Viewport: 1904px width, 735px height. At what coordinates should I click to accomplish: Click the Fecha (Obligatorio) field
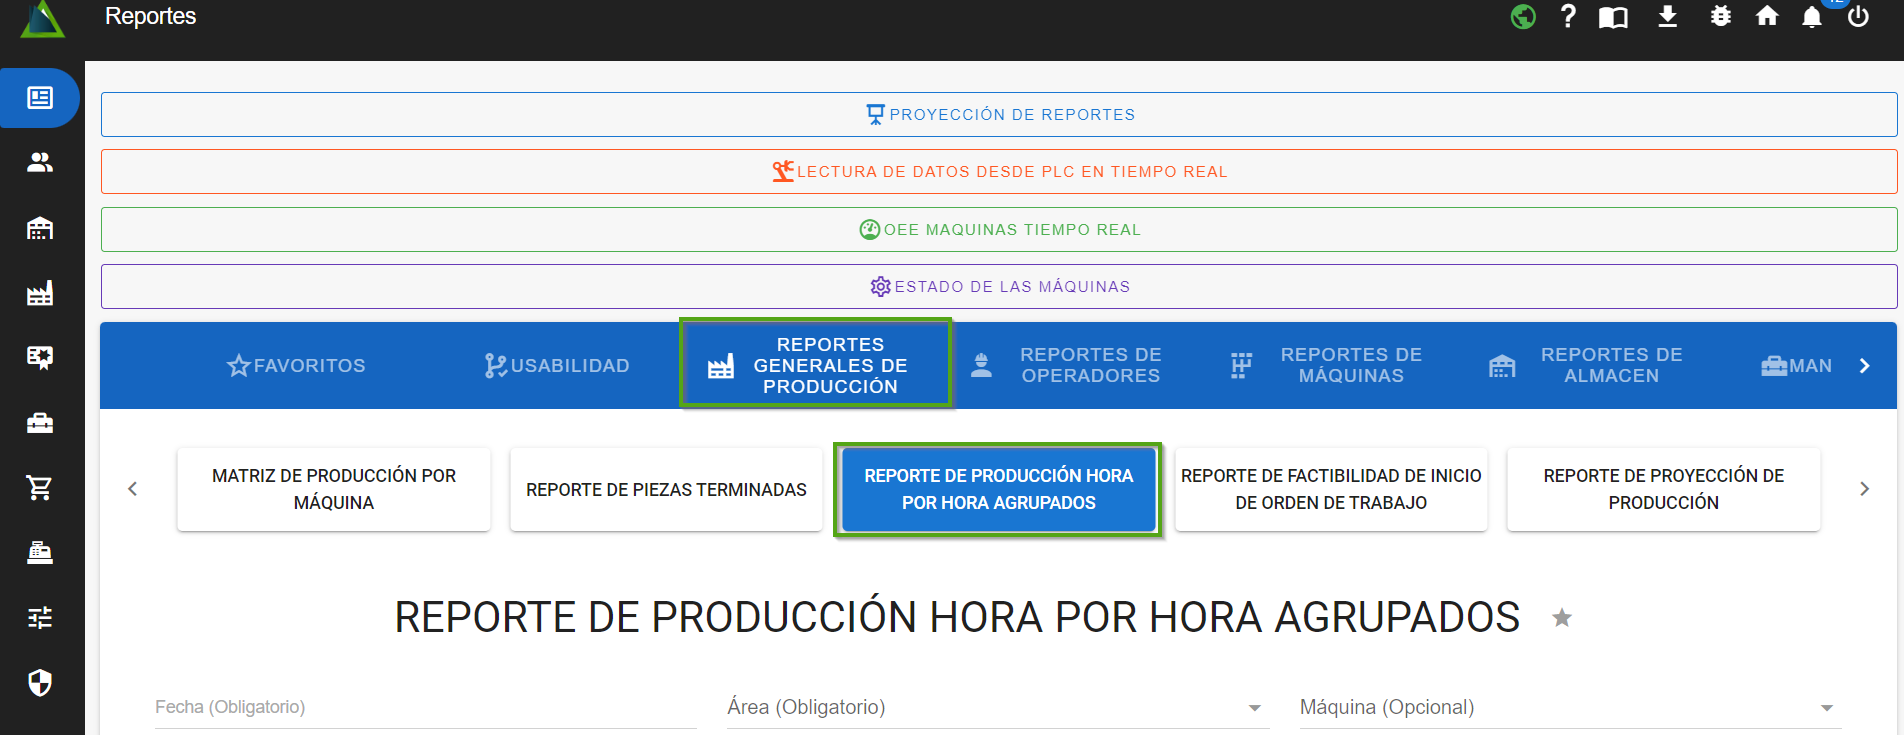425,707
